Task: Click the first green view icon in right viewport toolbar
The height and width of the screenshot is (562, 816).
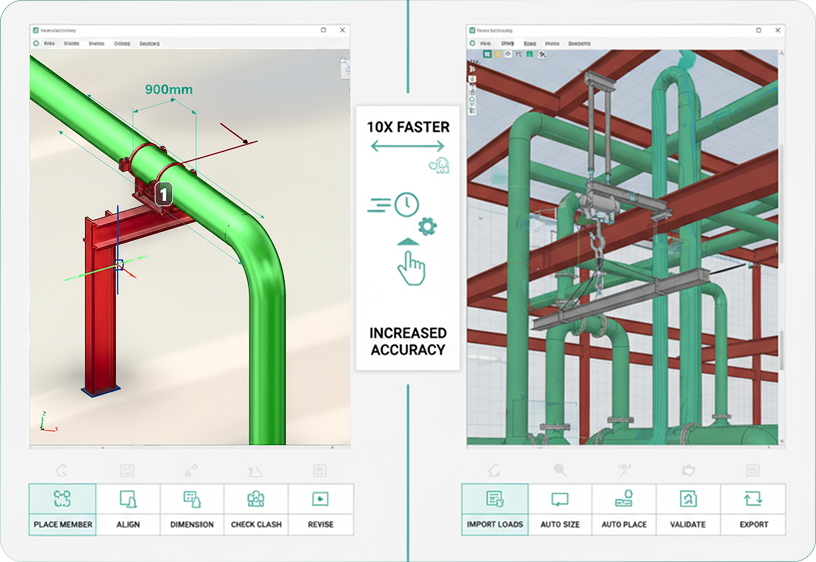Action: tap(488, 54)
